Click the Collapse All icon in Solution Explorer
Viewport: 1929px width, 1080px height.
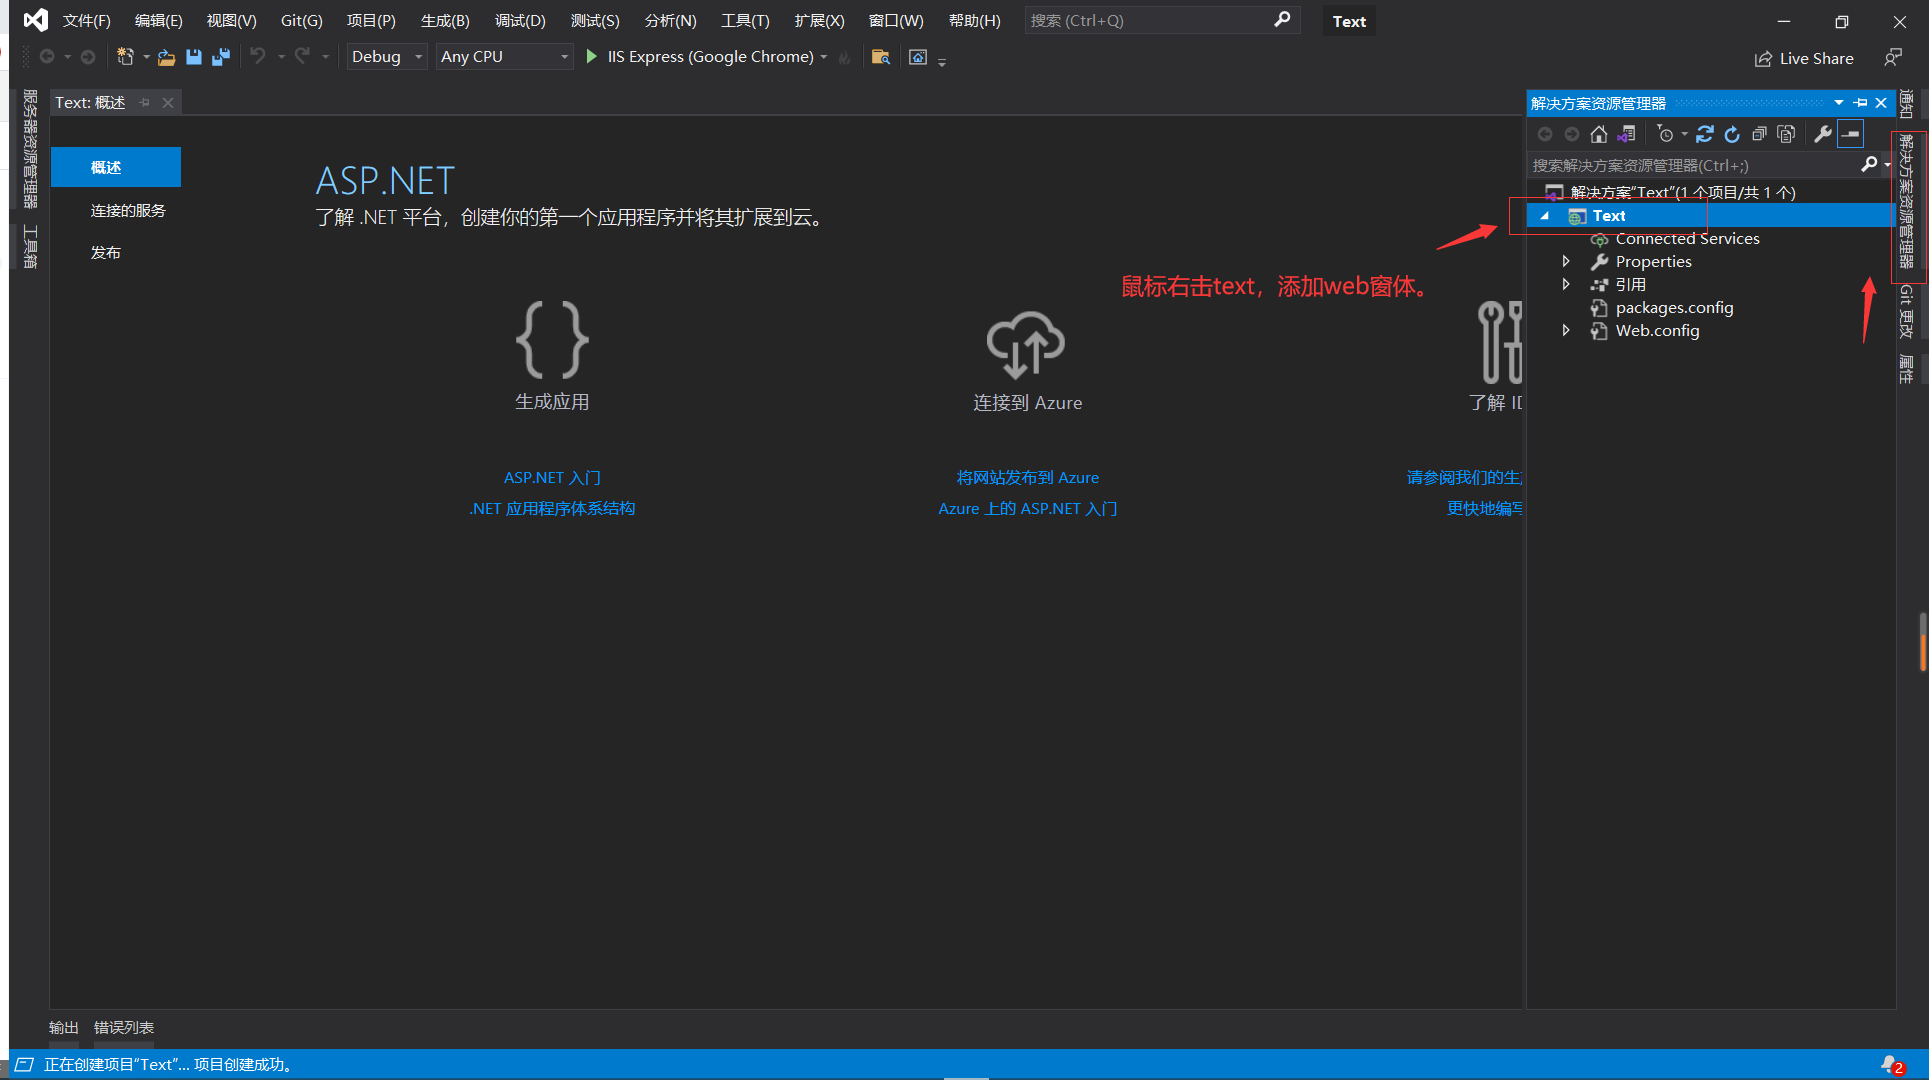click(1759, 134)
